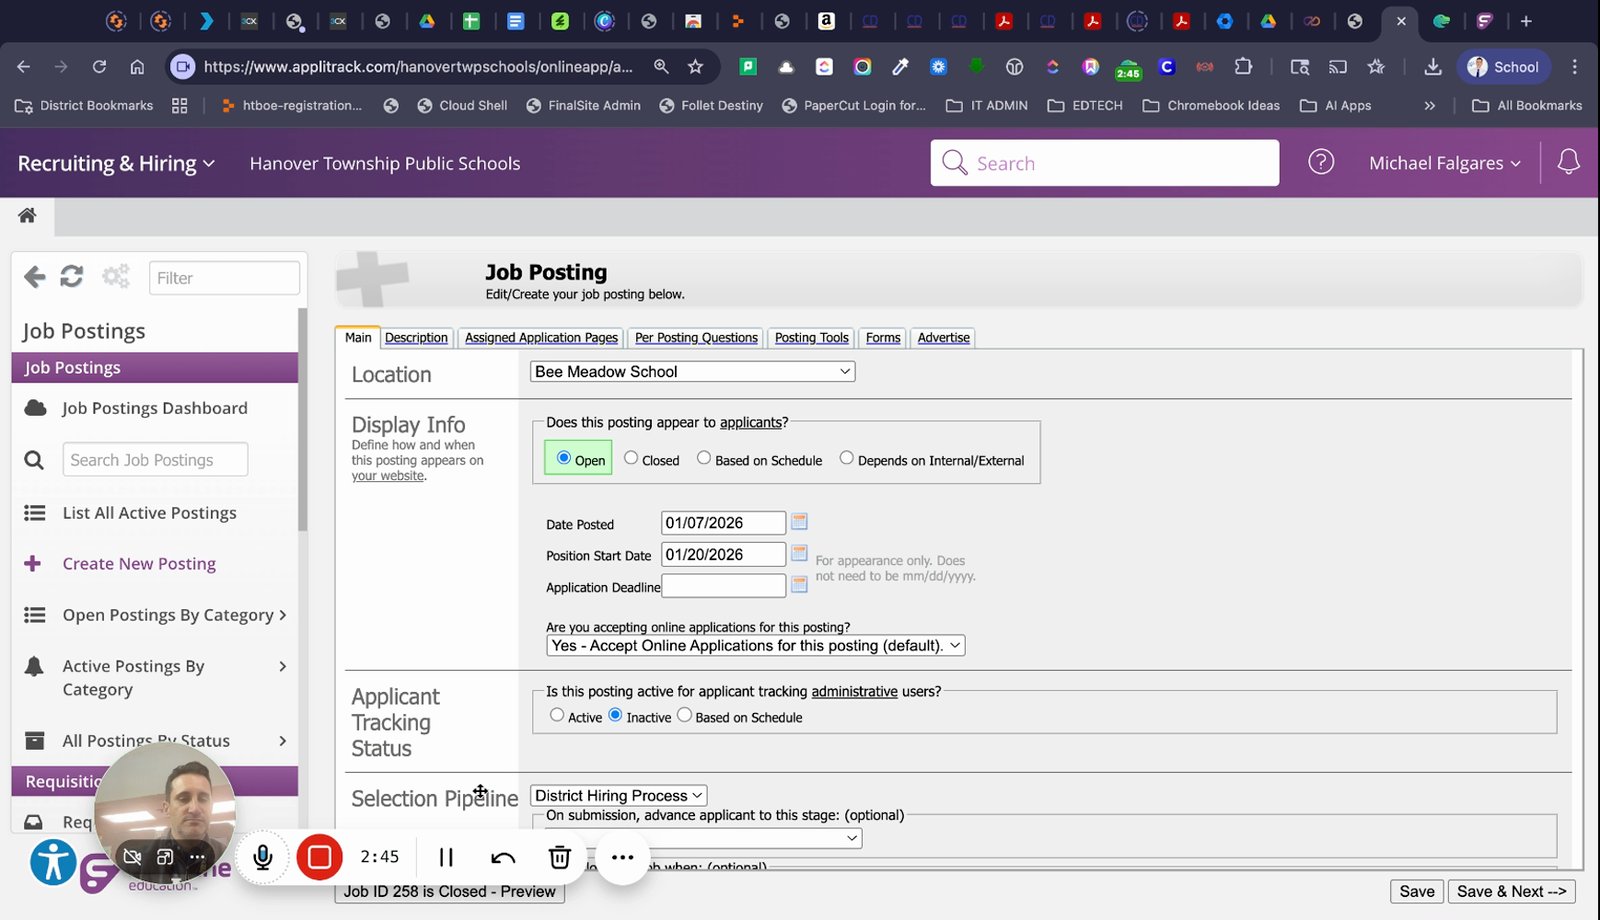This screenshot has height=920, width=1600.
Task: Restart recording with the undo arrow
Action: pyautogui.click(x=503, y=857)
